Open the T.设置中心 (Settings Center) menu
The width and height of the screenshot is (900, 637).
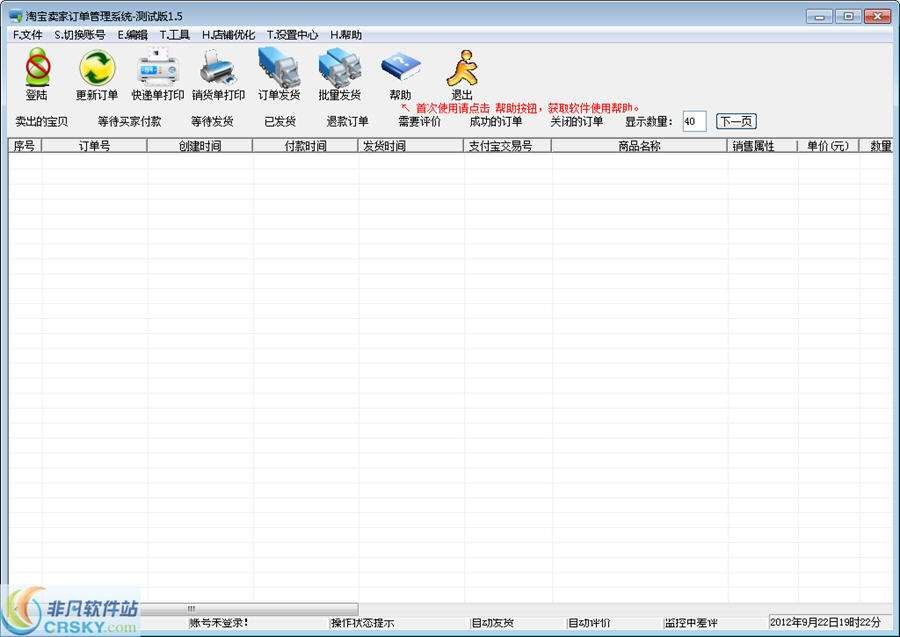click(x=288, y=34)
